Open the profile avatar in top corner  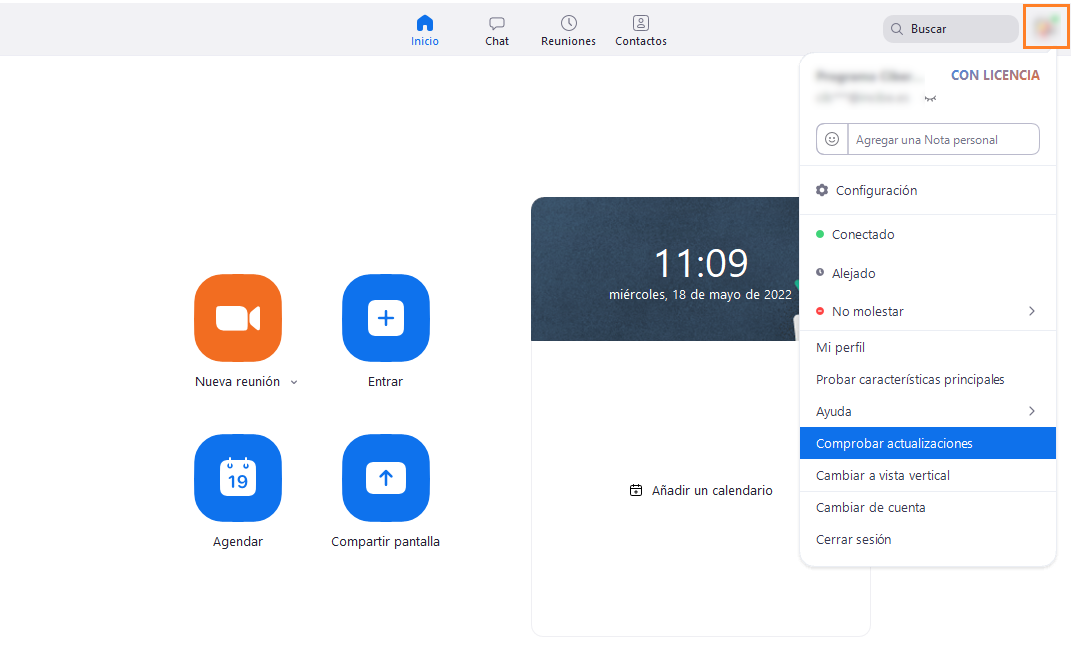(x=1046, y=28)
